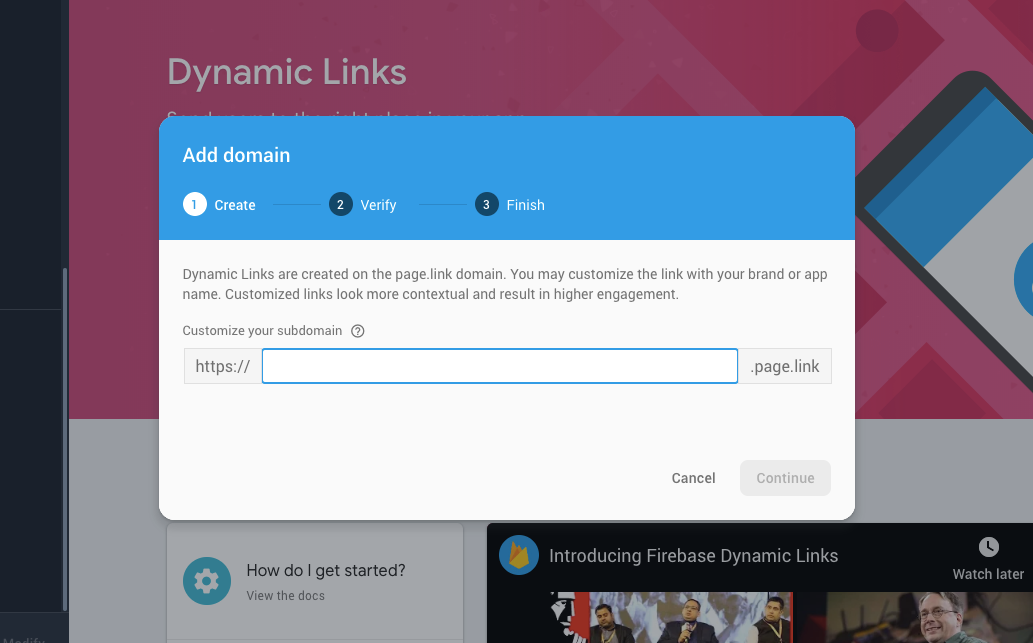Click the greyed-out Continue button
This screenshot has height=643, width=1033.
click(785, 478)
